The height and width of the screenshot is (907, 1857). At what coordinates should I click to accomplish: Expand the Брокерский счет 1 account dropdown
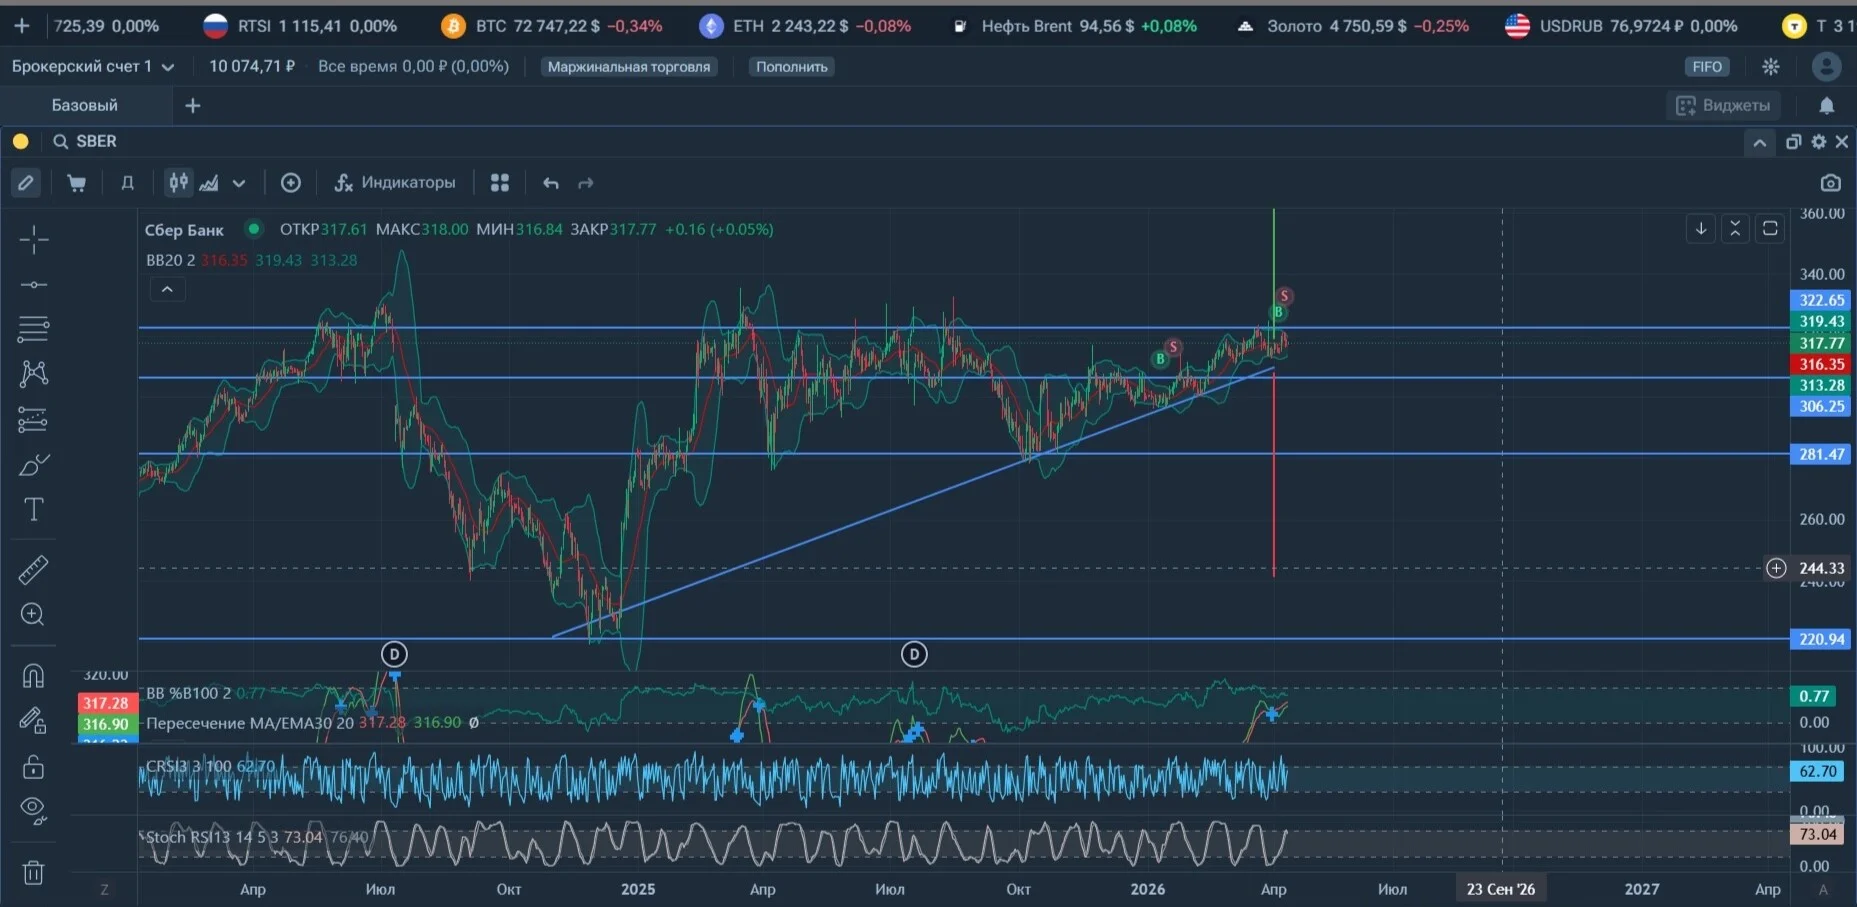tap(93, 67)
